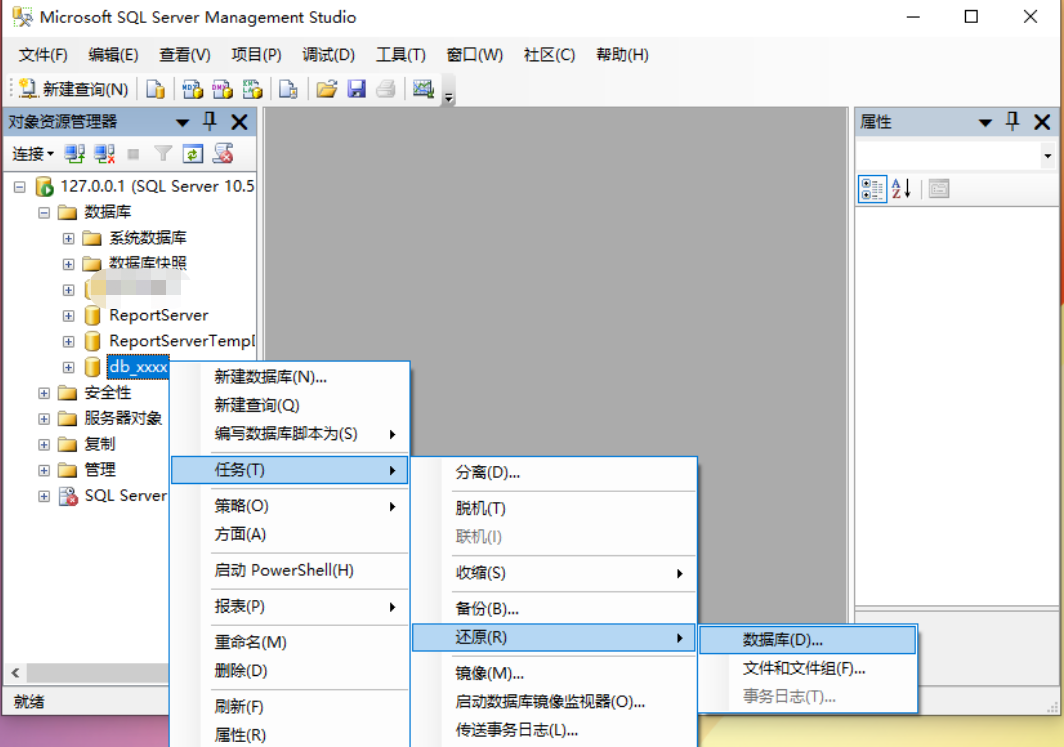Choose 分离(D)... in the tasks submenu
1064x747 pixels.
(x=554, y=473)
